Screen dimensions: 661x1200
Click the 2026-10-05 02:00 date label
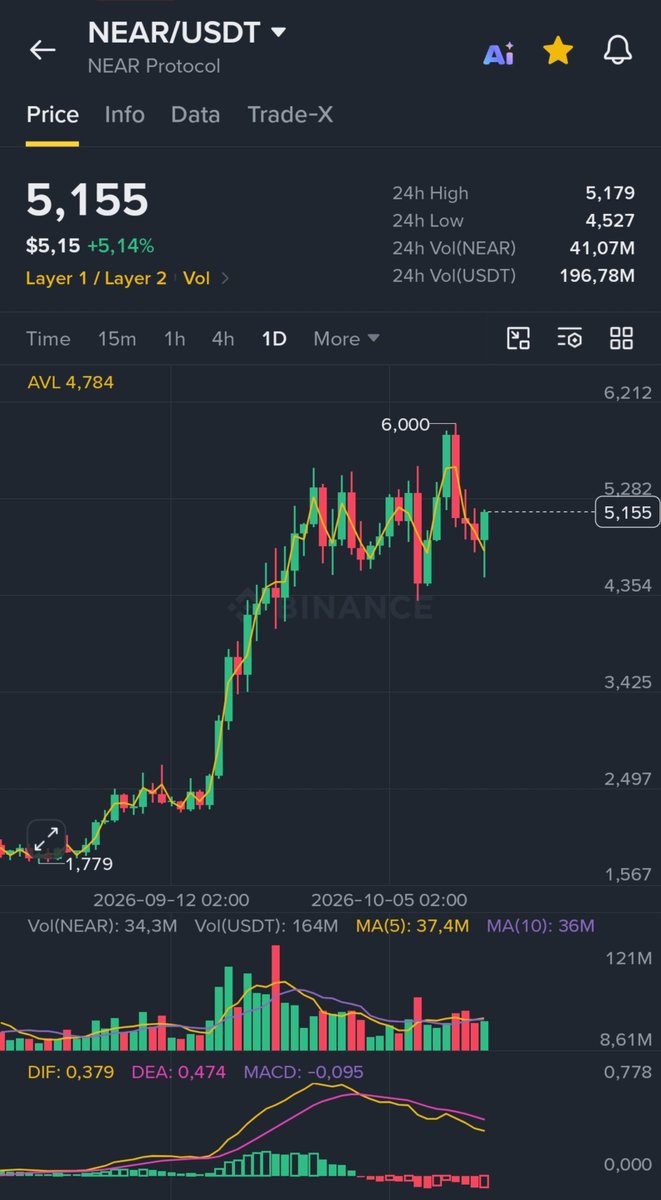click(389, 900)
